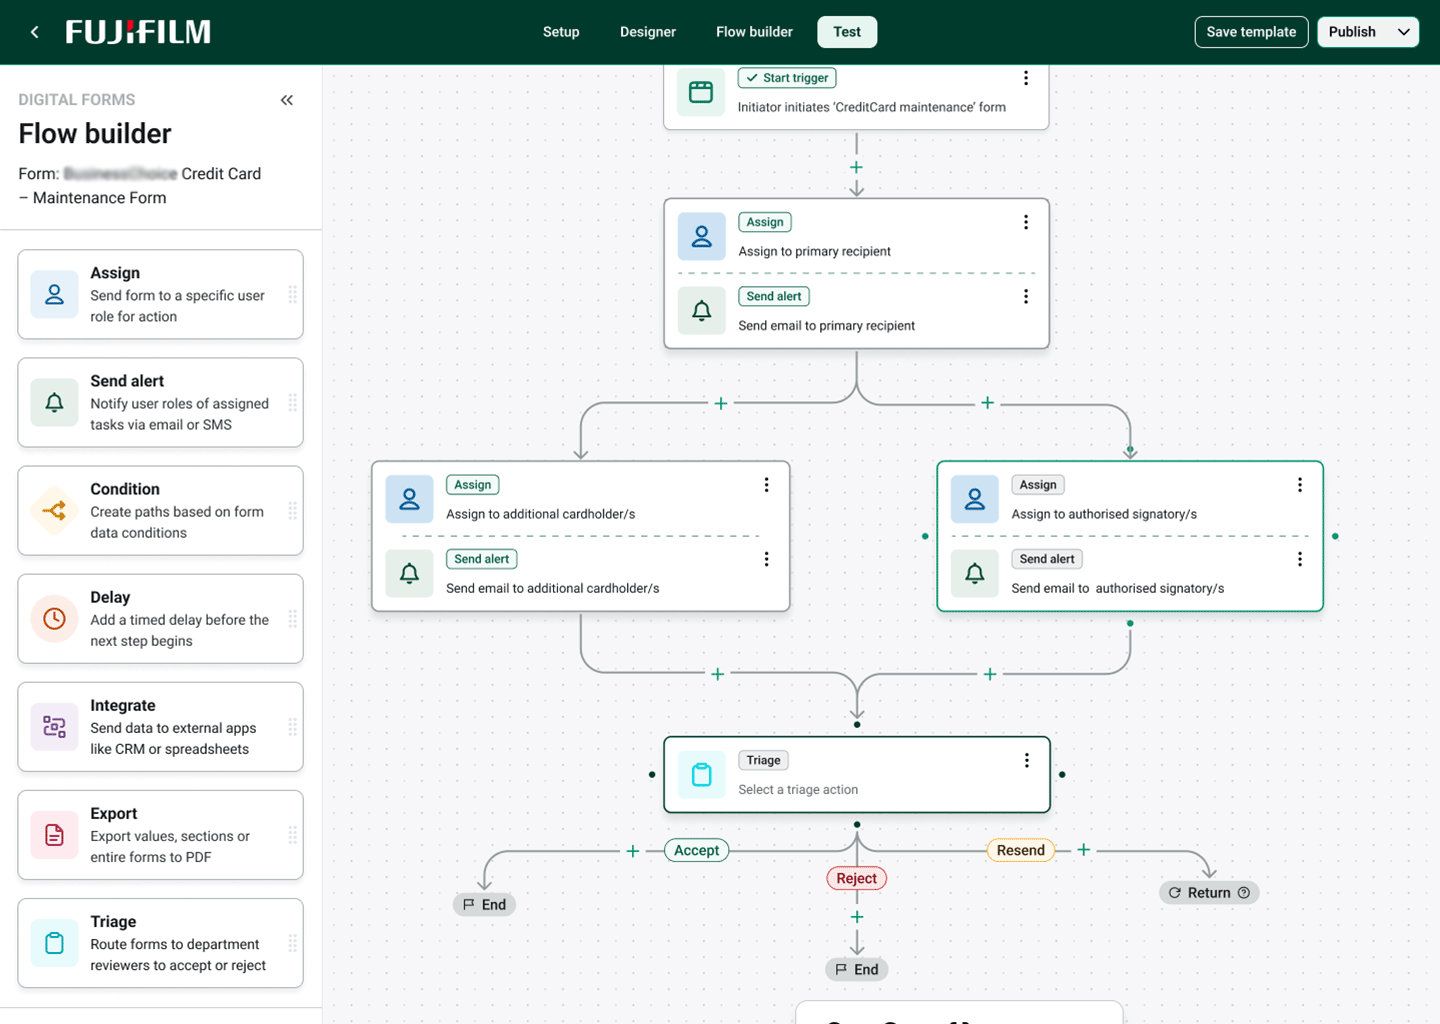Add a step via plus after Accept branch

click(632, 850)
